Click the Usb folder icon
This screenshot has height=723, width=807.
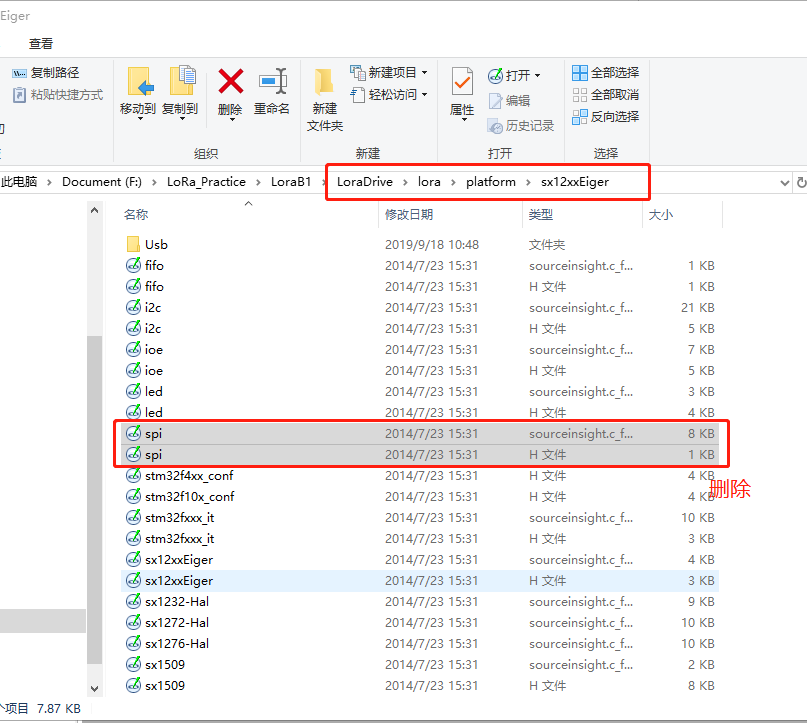[133, 244]
